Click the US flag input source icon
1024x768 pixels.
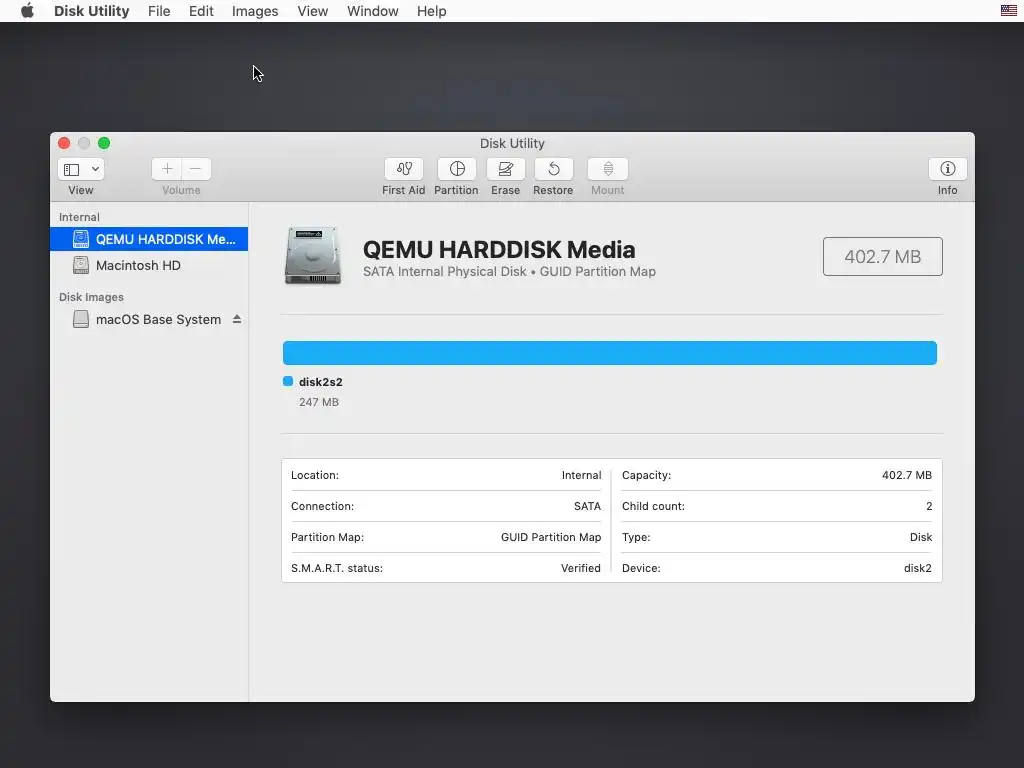click(x=1008, y=10)
